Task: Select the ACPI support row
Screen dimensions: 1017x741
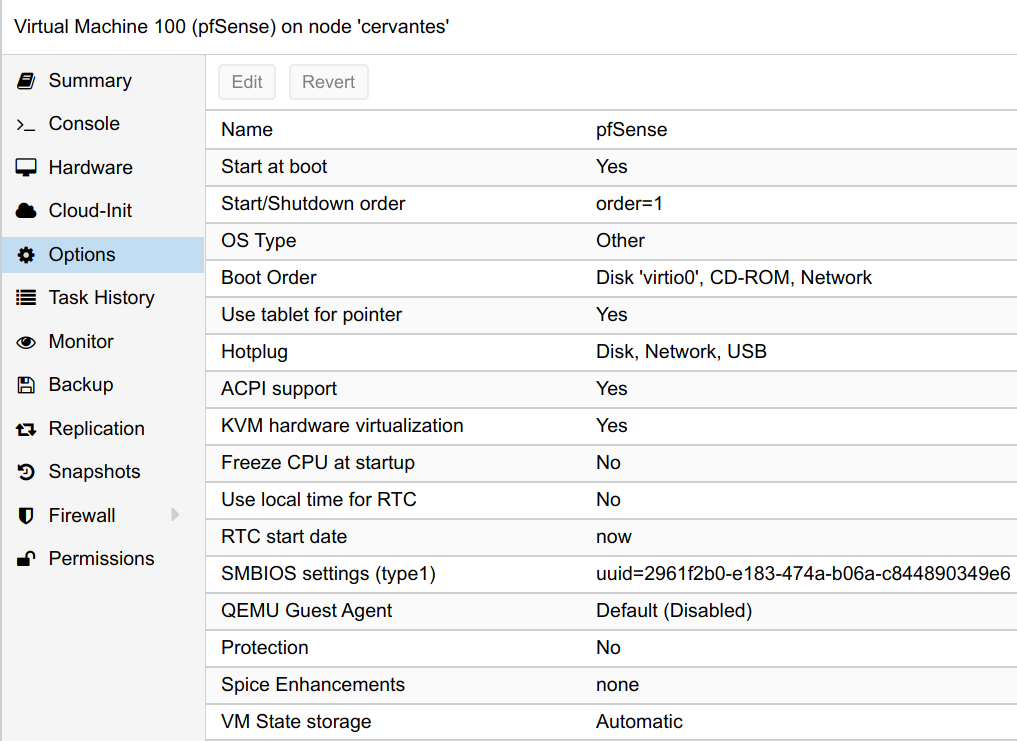Action: pyautogui.click(x=612, y=389)
